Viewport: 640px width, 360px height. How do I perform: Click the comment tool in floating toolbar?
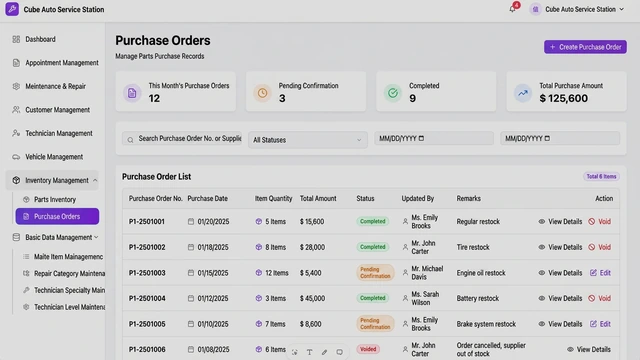[x=340, y=352]
